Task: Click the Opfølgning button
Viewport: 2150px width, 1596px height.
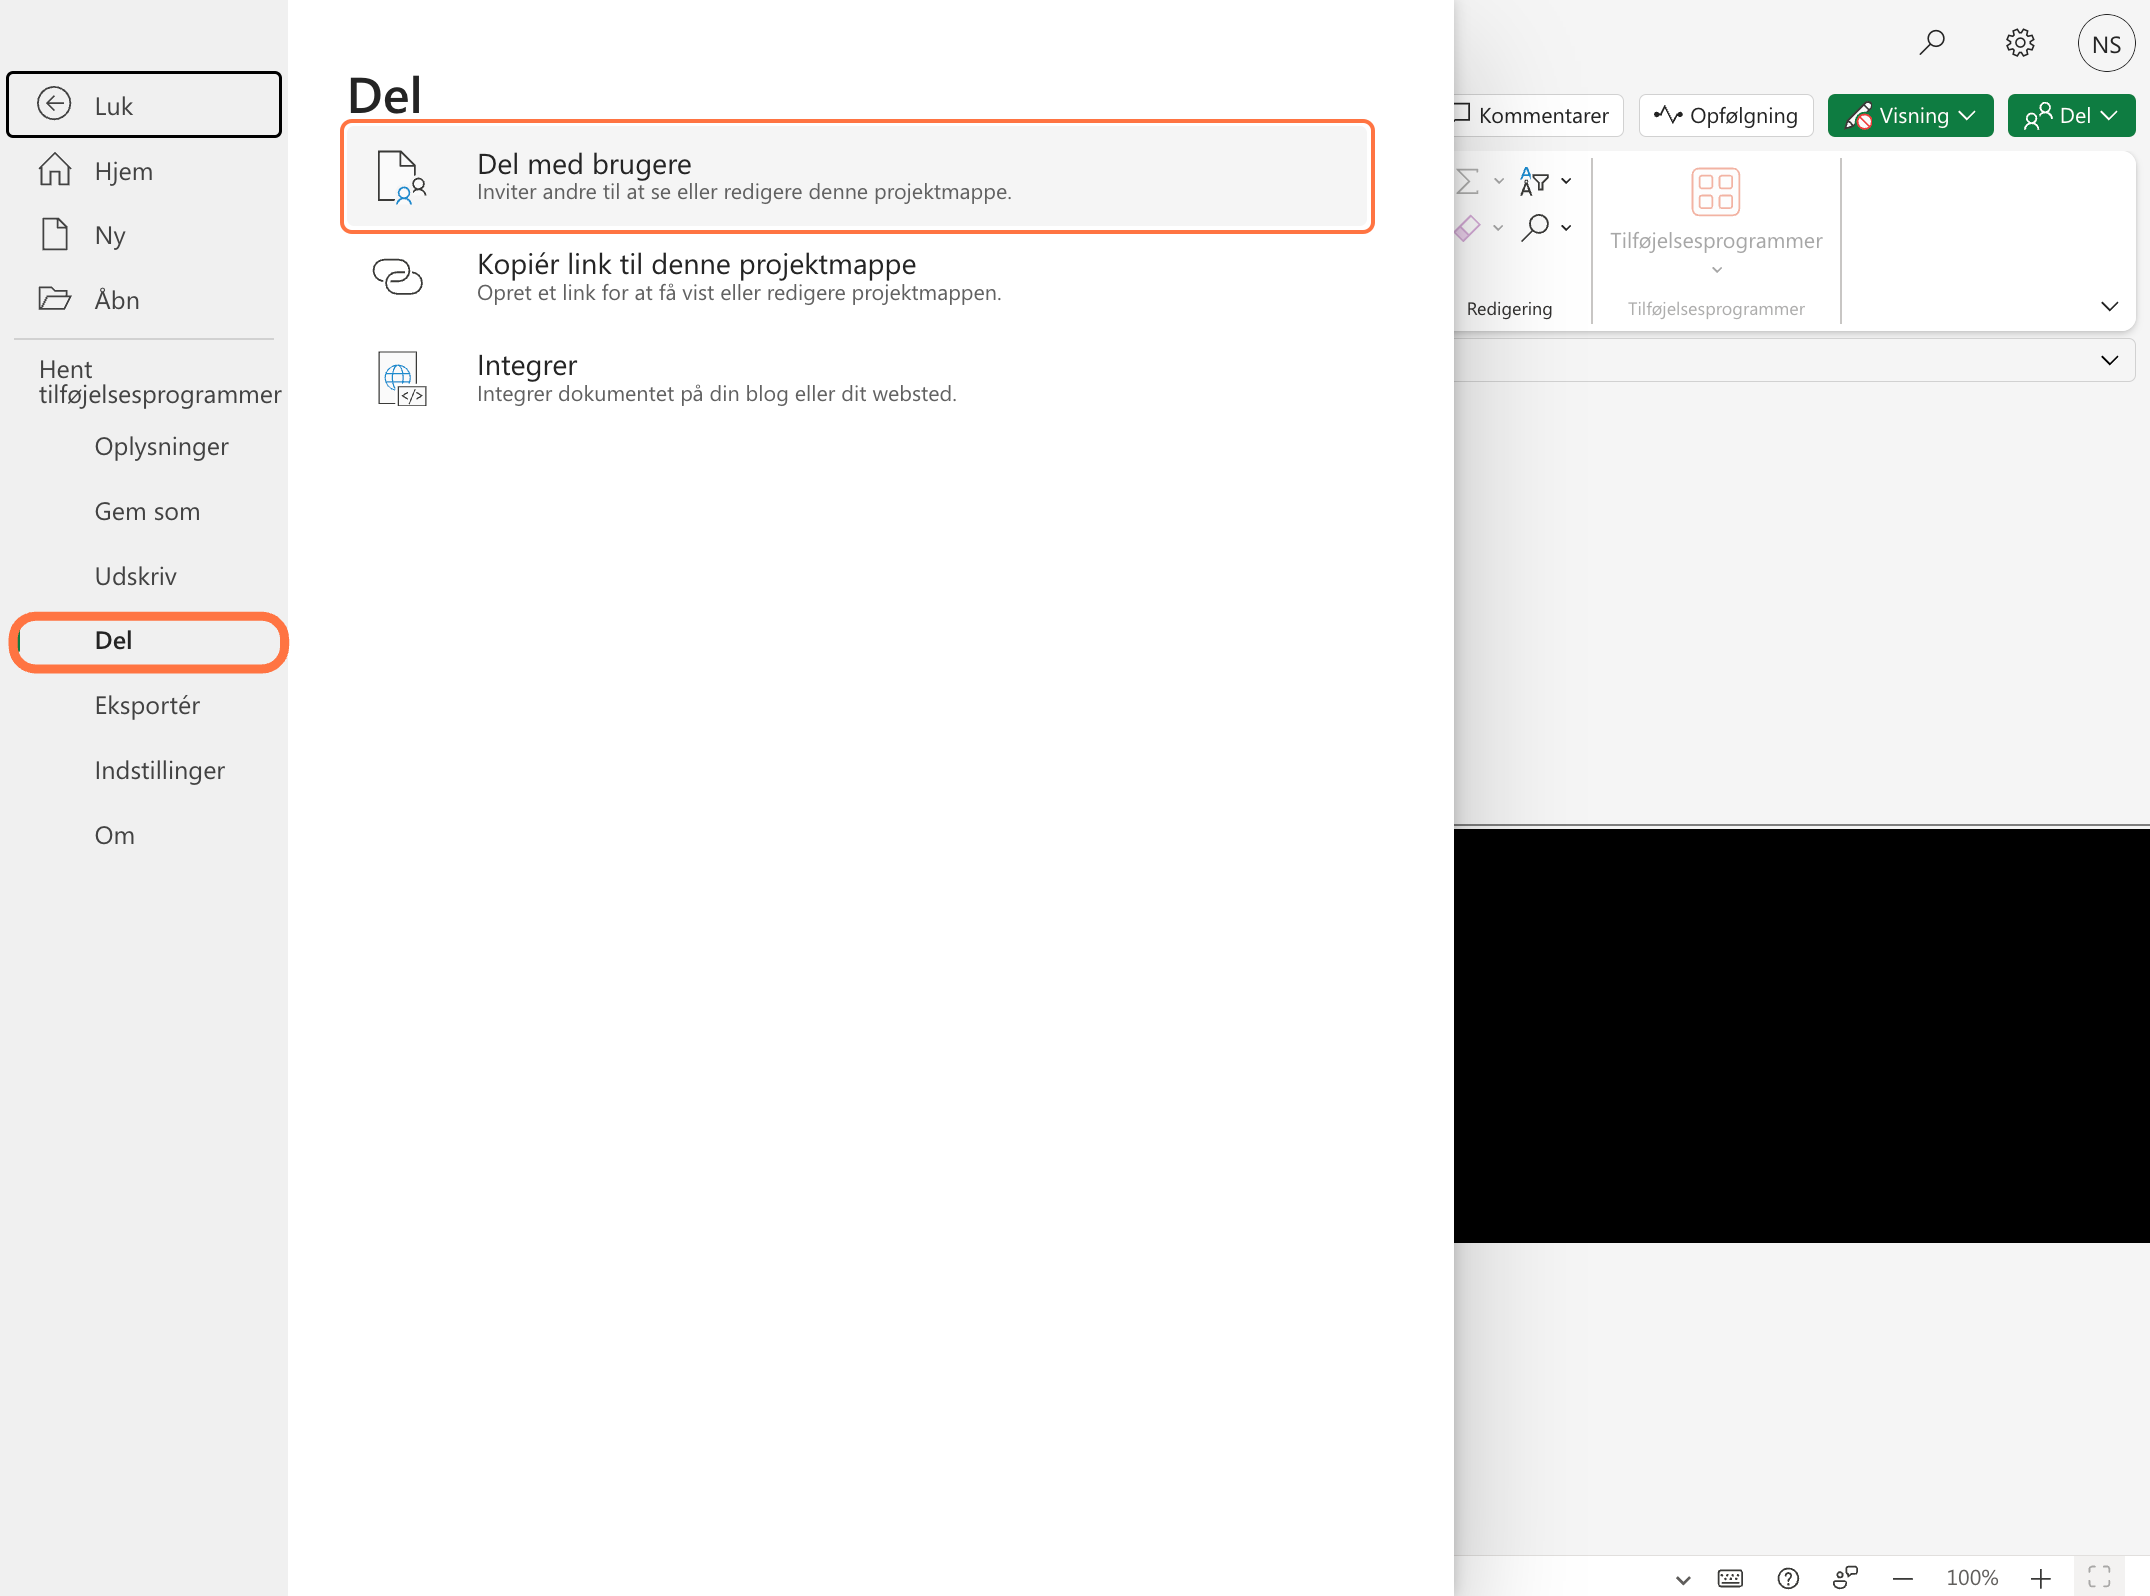Action: (1726, 115)
